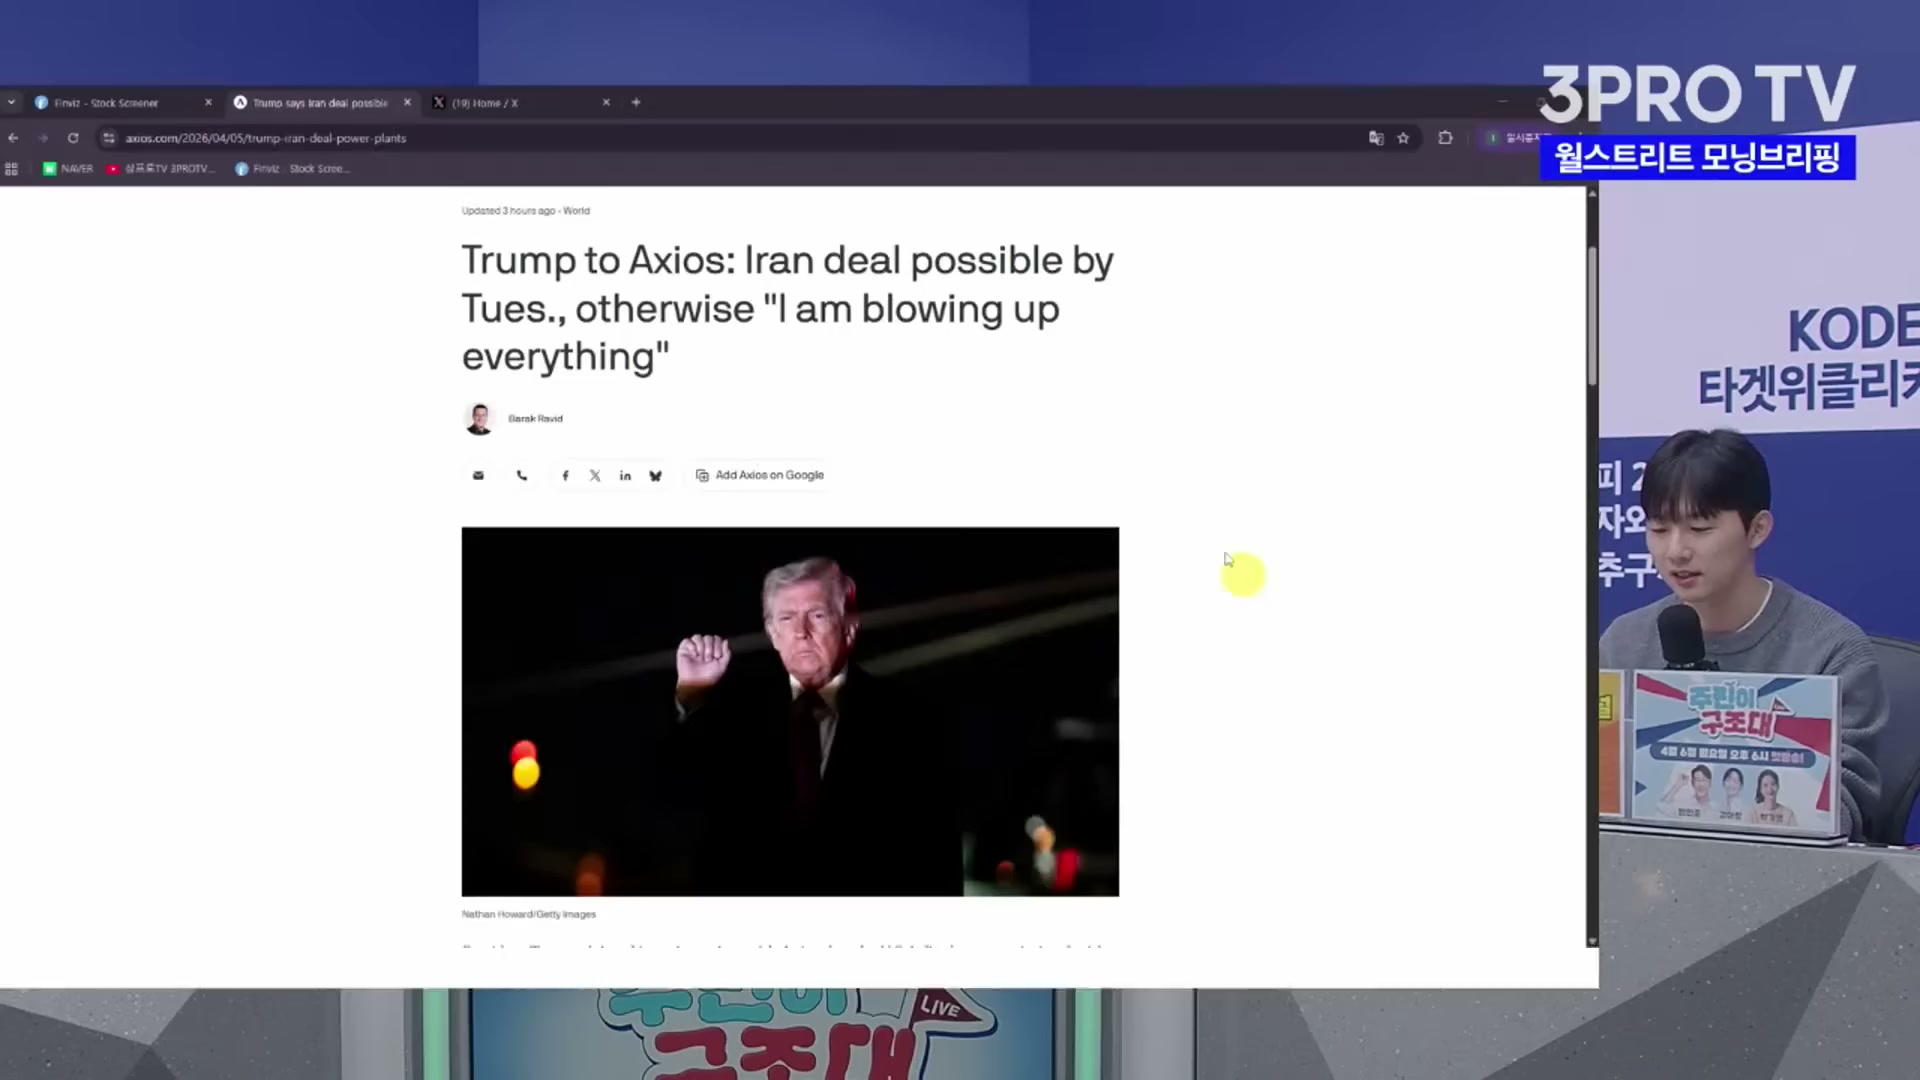Reload the Axios page

[73, 138]
